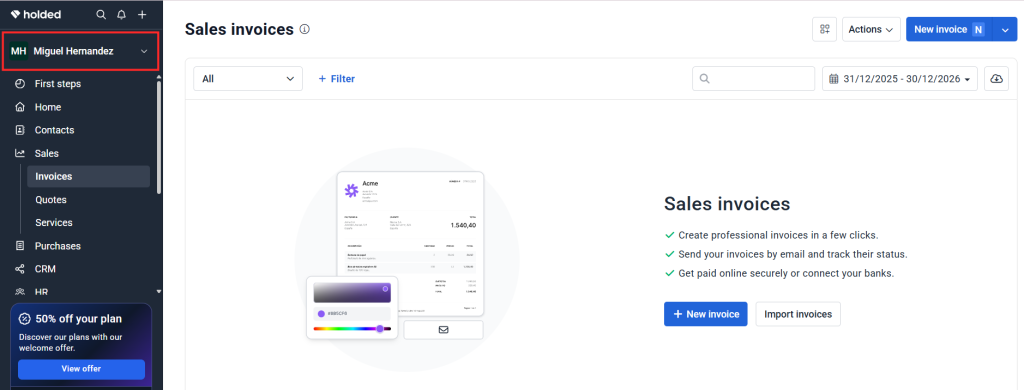Focus the invoice search field
Screen dimensions: 1024x390
pos(754,78)
